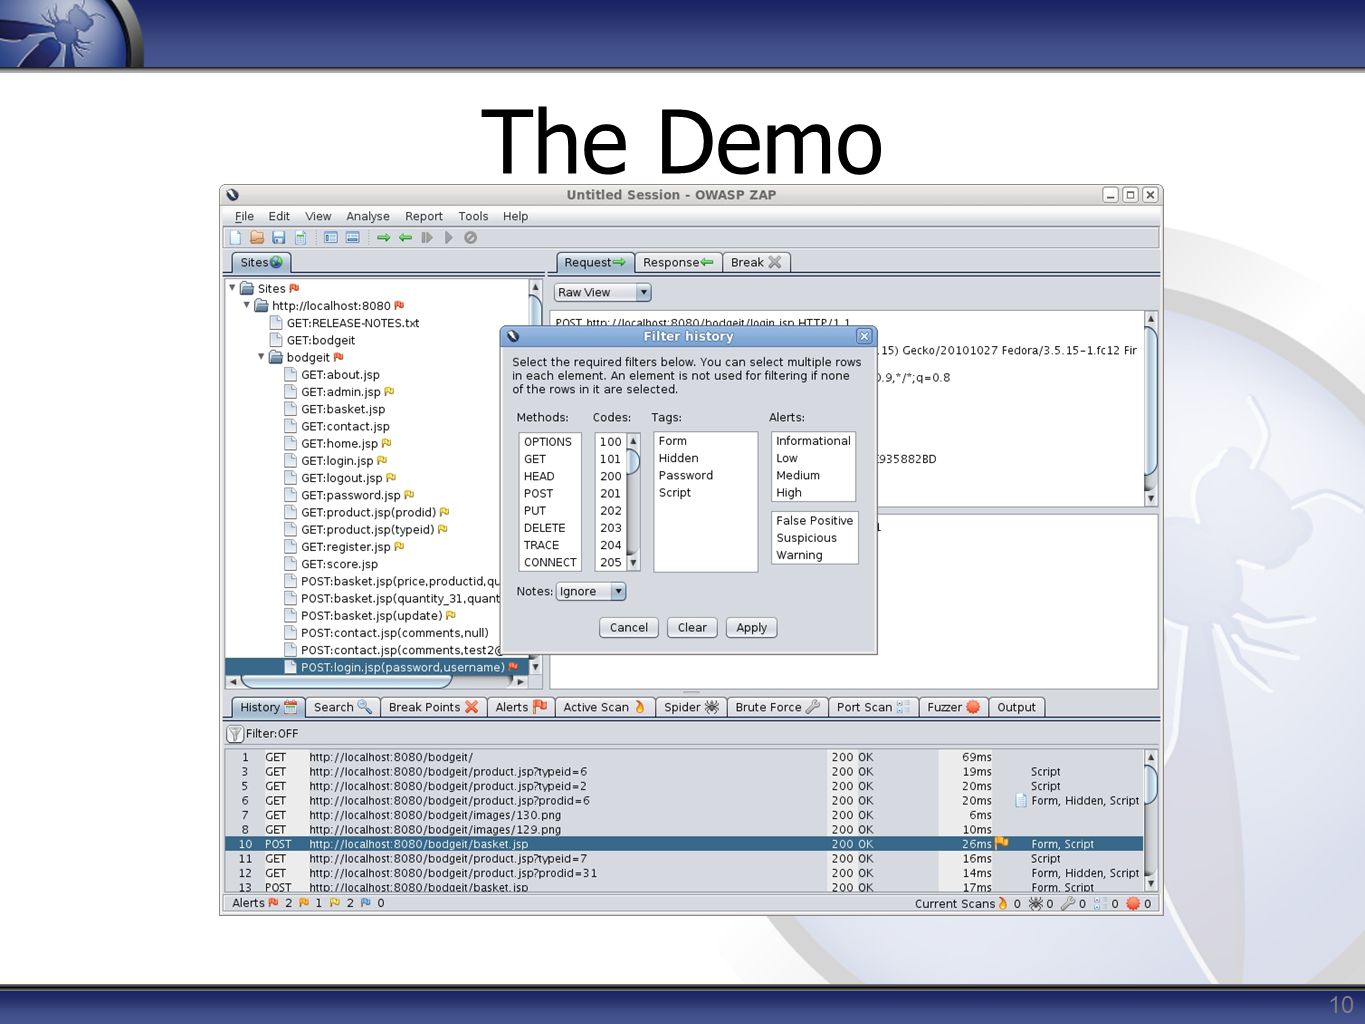Image resolution: width=1365 pixels, height=1024 pixels.
Task: Click the orange alerts flag in status bar
Action: pyautogui.click(x=304, y=903)
